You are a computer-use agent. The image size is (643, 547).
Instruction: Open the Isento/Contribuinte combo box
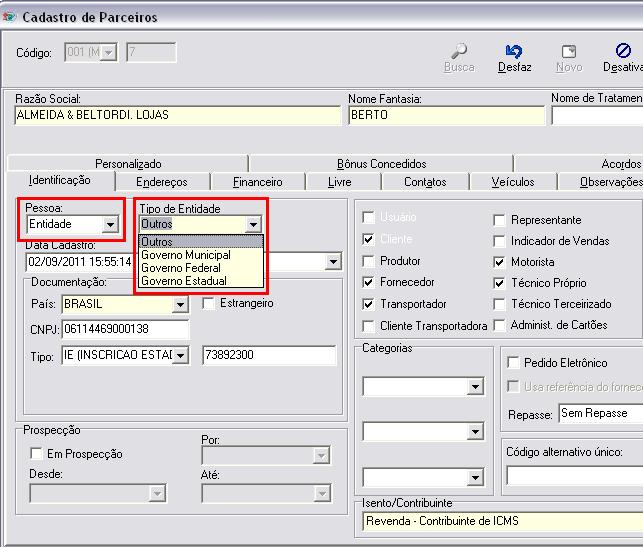click(502, 521)
